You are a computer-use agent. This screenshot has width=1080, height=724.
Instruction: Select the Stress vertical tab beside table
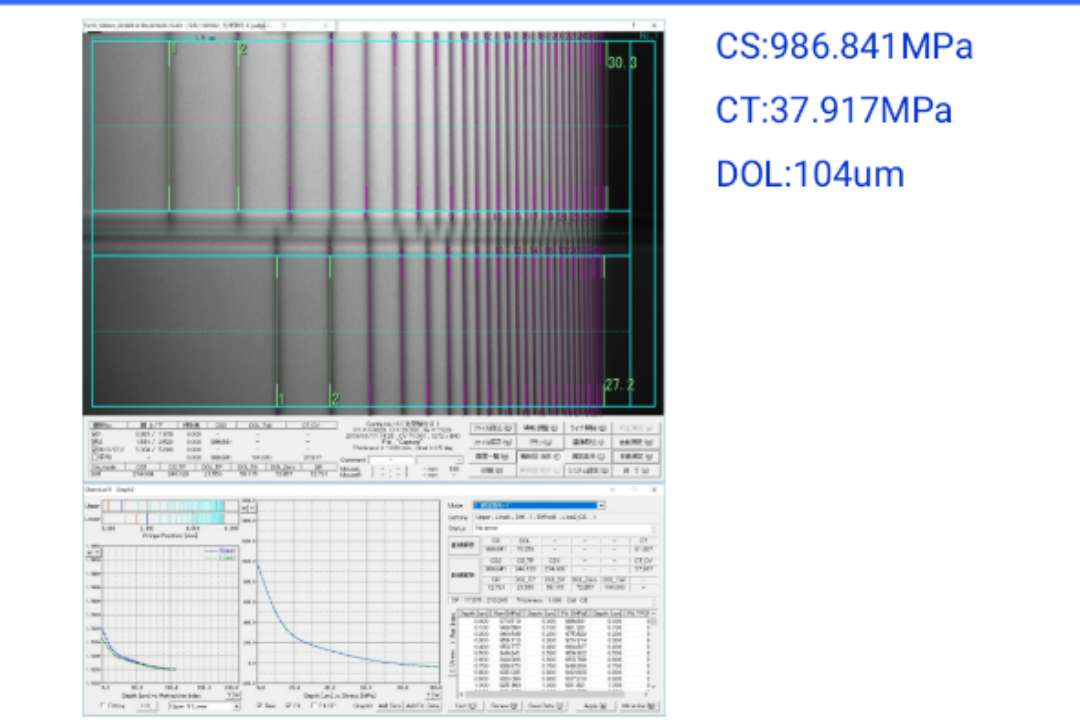(x=453, y=660)
